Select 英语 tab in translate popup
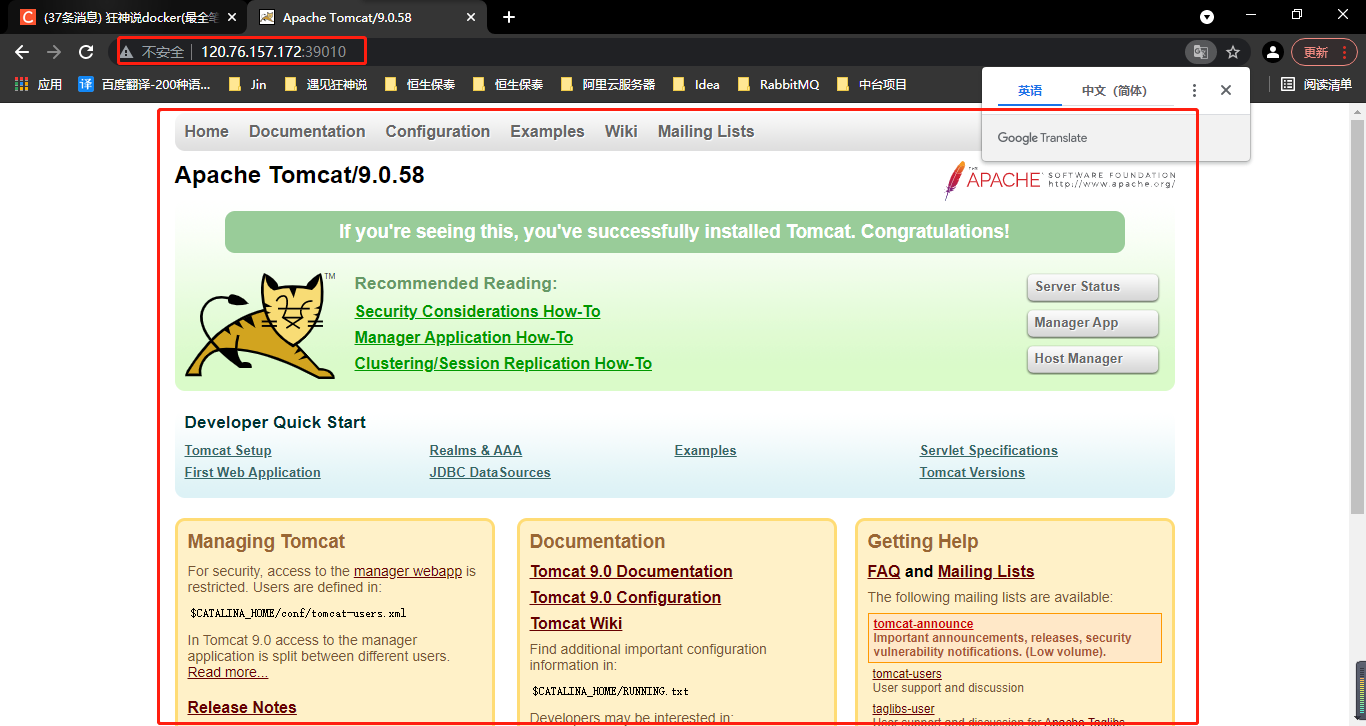Image resolution: width=1366 pixels, height=726 pixels. pyautogui.click(x=1030, y=91)
